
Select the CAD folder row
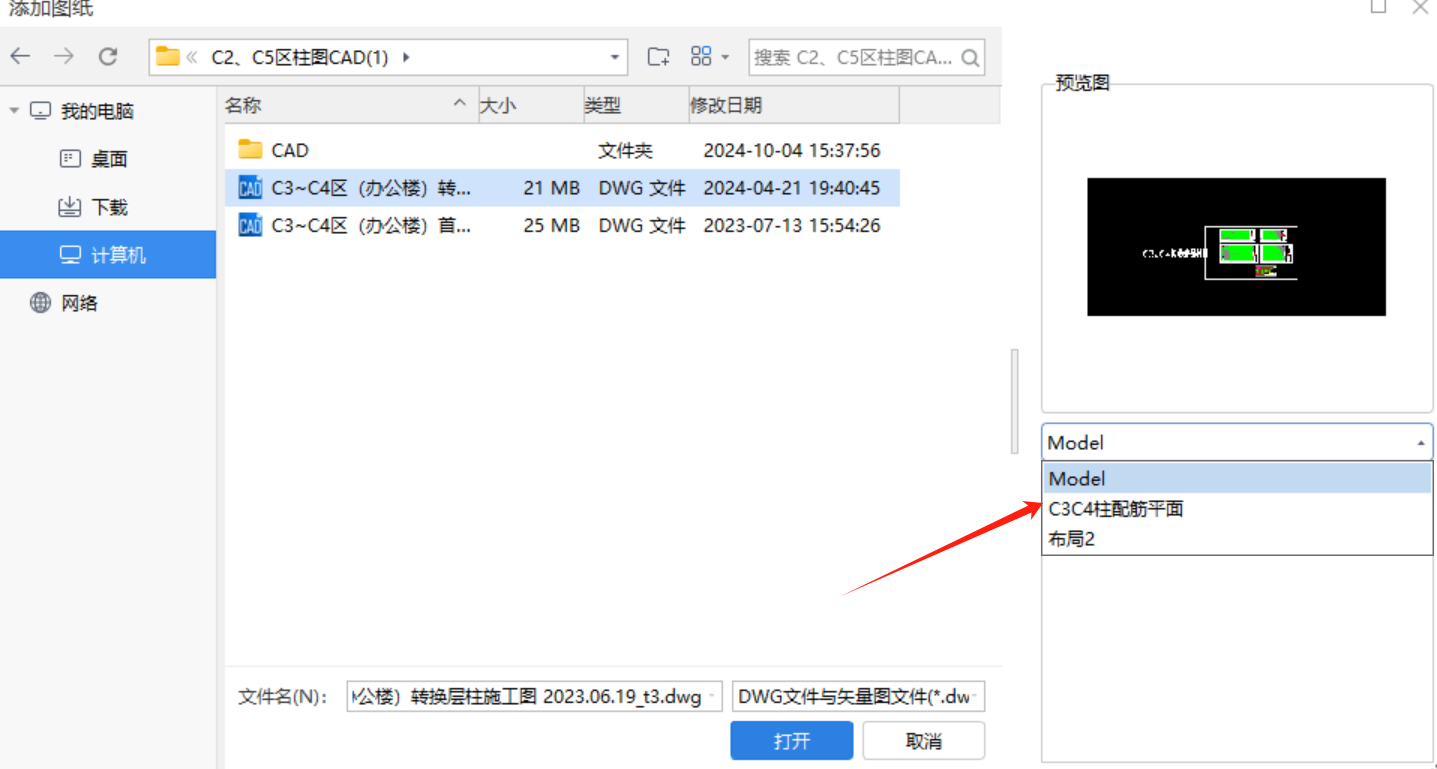[x=562, y=150]
